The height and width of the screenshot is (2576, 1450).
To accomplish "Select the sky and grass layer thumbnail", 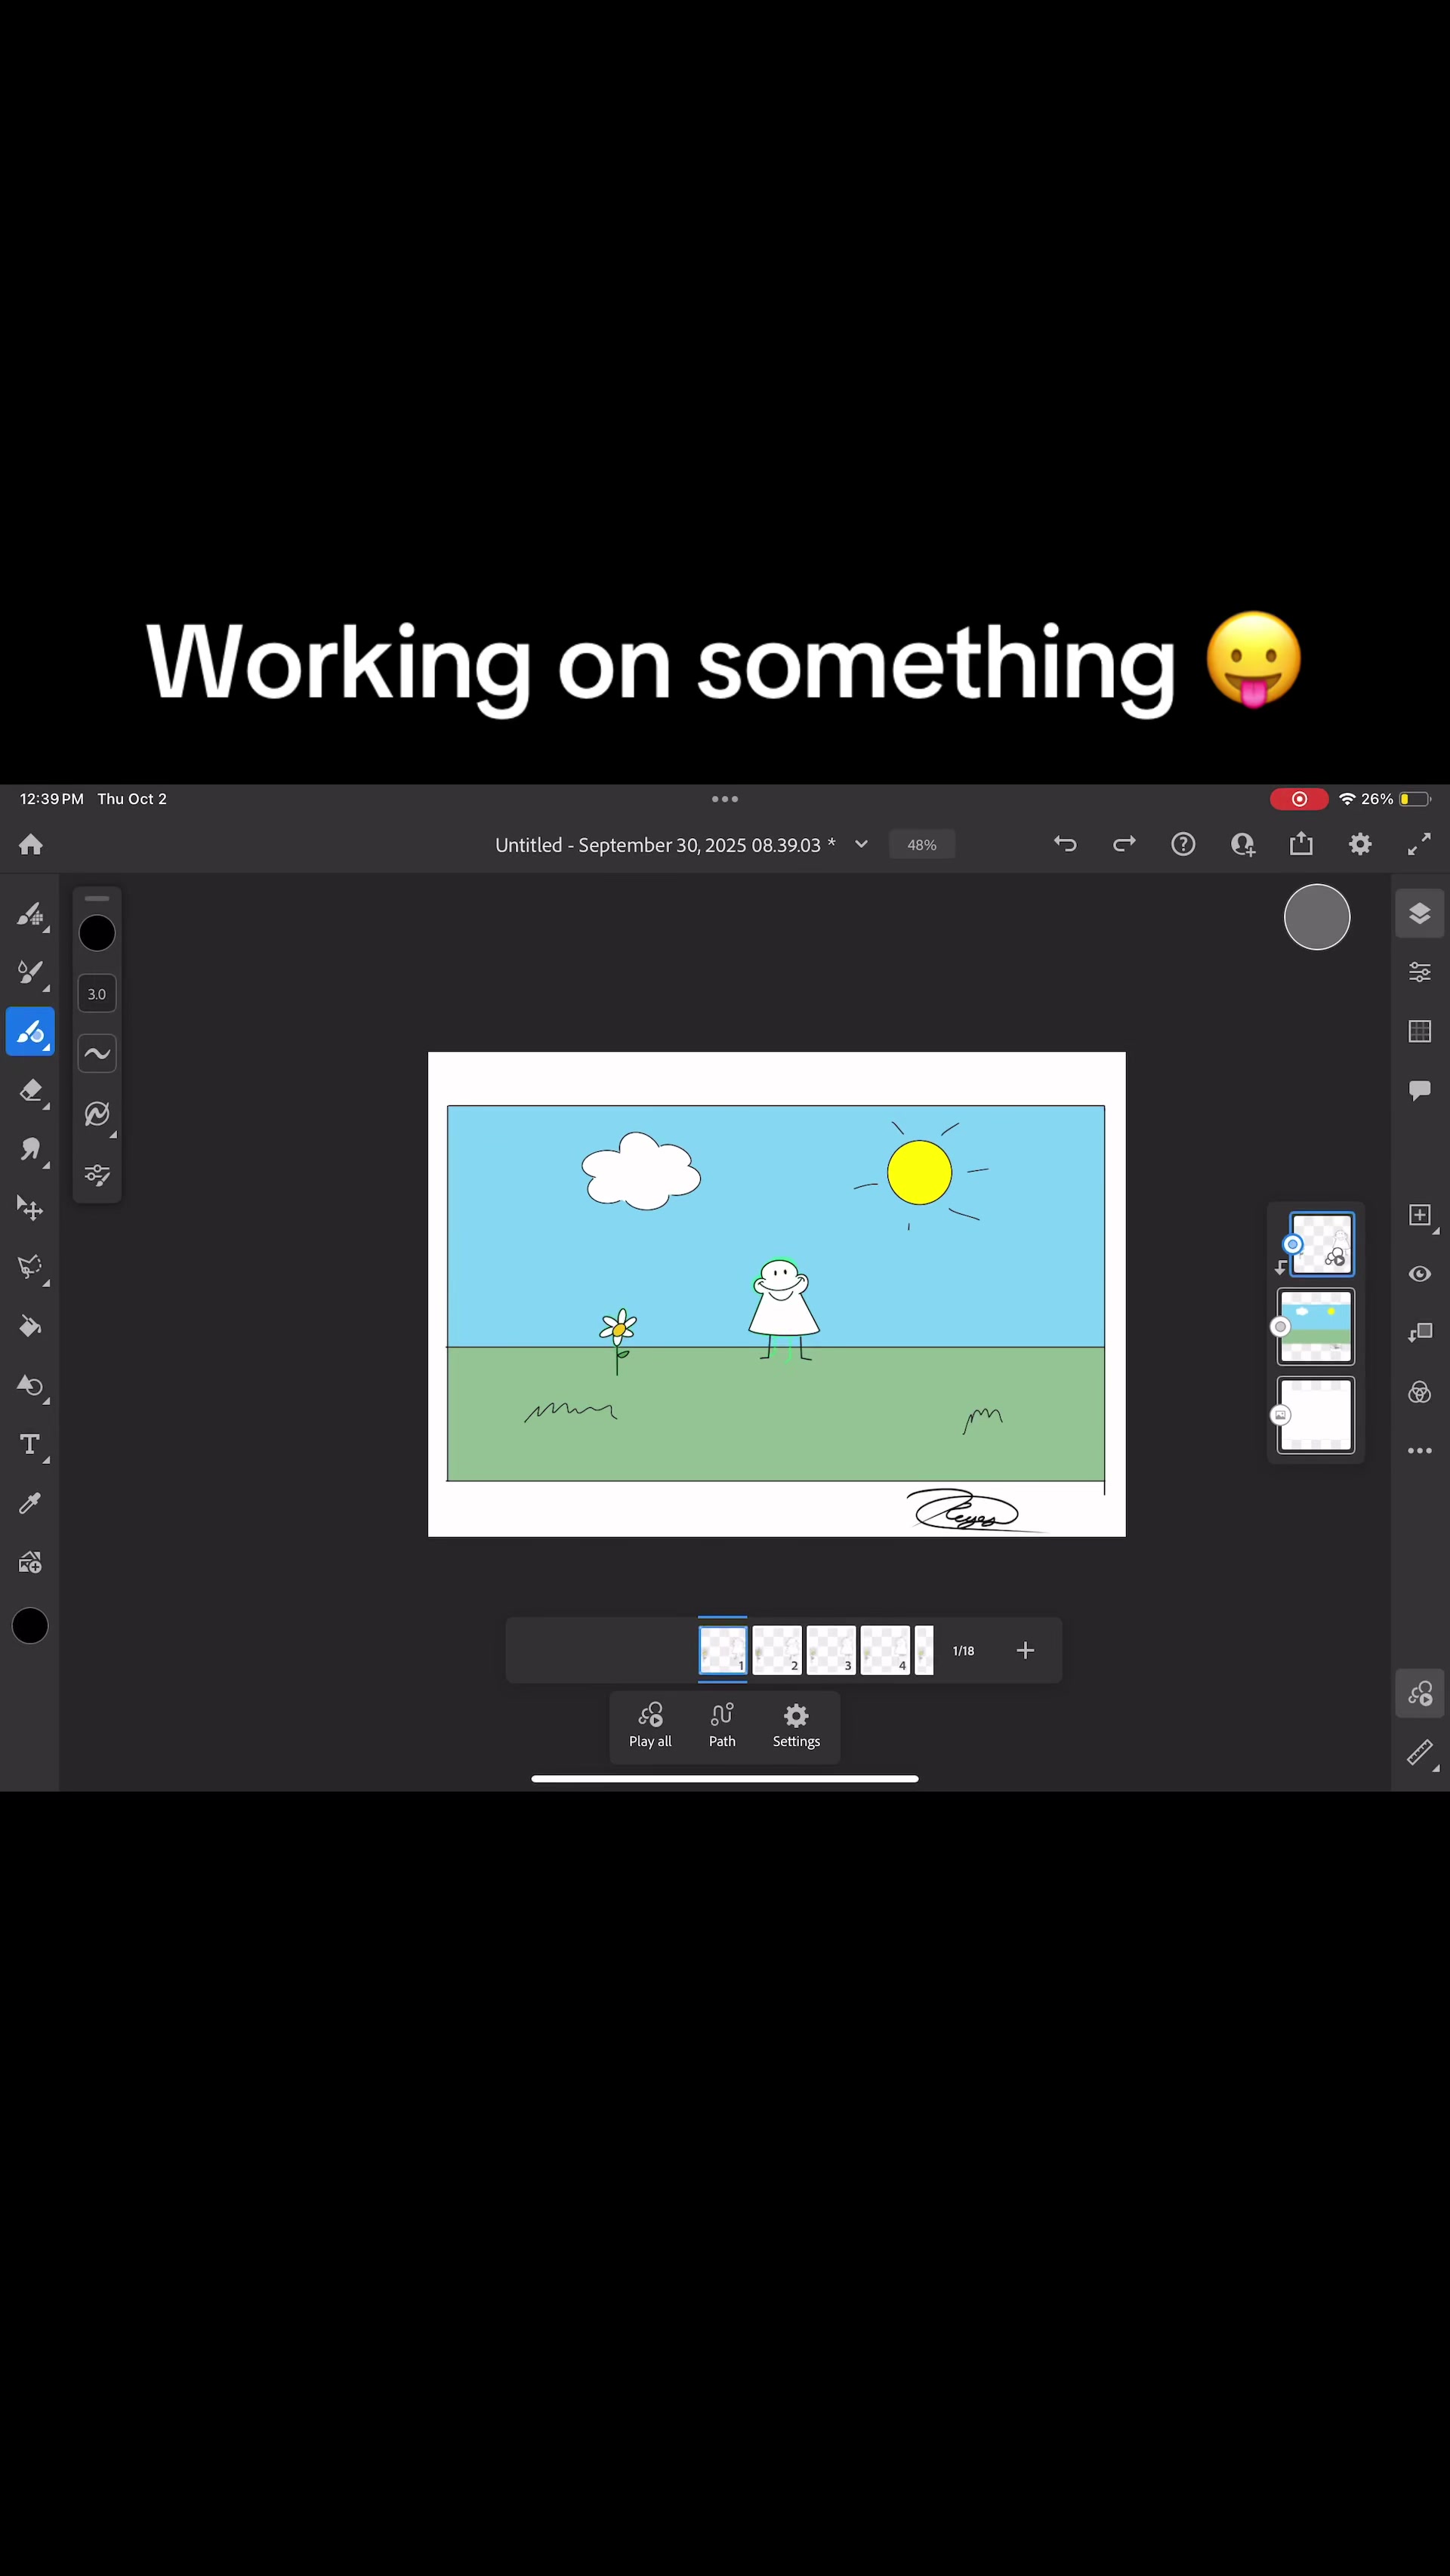I will coord(1316,1327).
